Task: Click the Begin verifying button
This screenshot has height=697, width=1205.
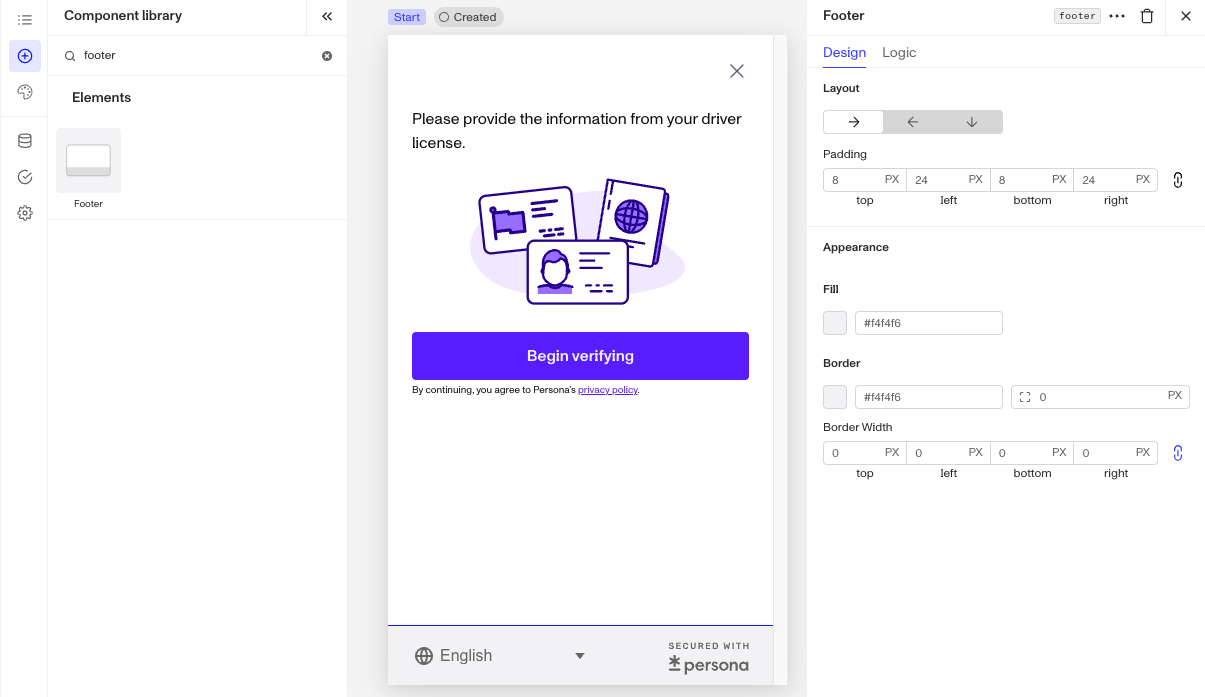Action: pyautogui.click(x=580, y=356)
